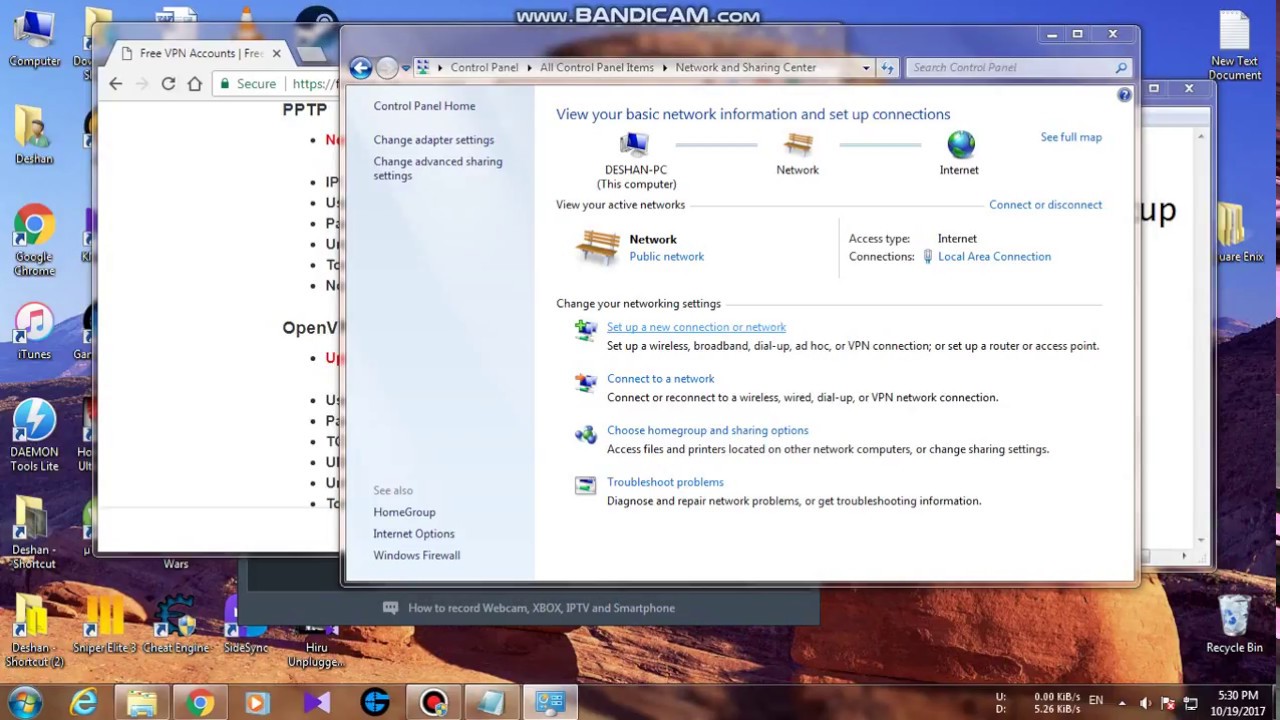Switch to Chrome in the taskbar
This screenshot has height=720, width=1280.
click(x=200, y=703)
